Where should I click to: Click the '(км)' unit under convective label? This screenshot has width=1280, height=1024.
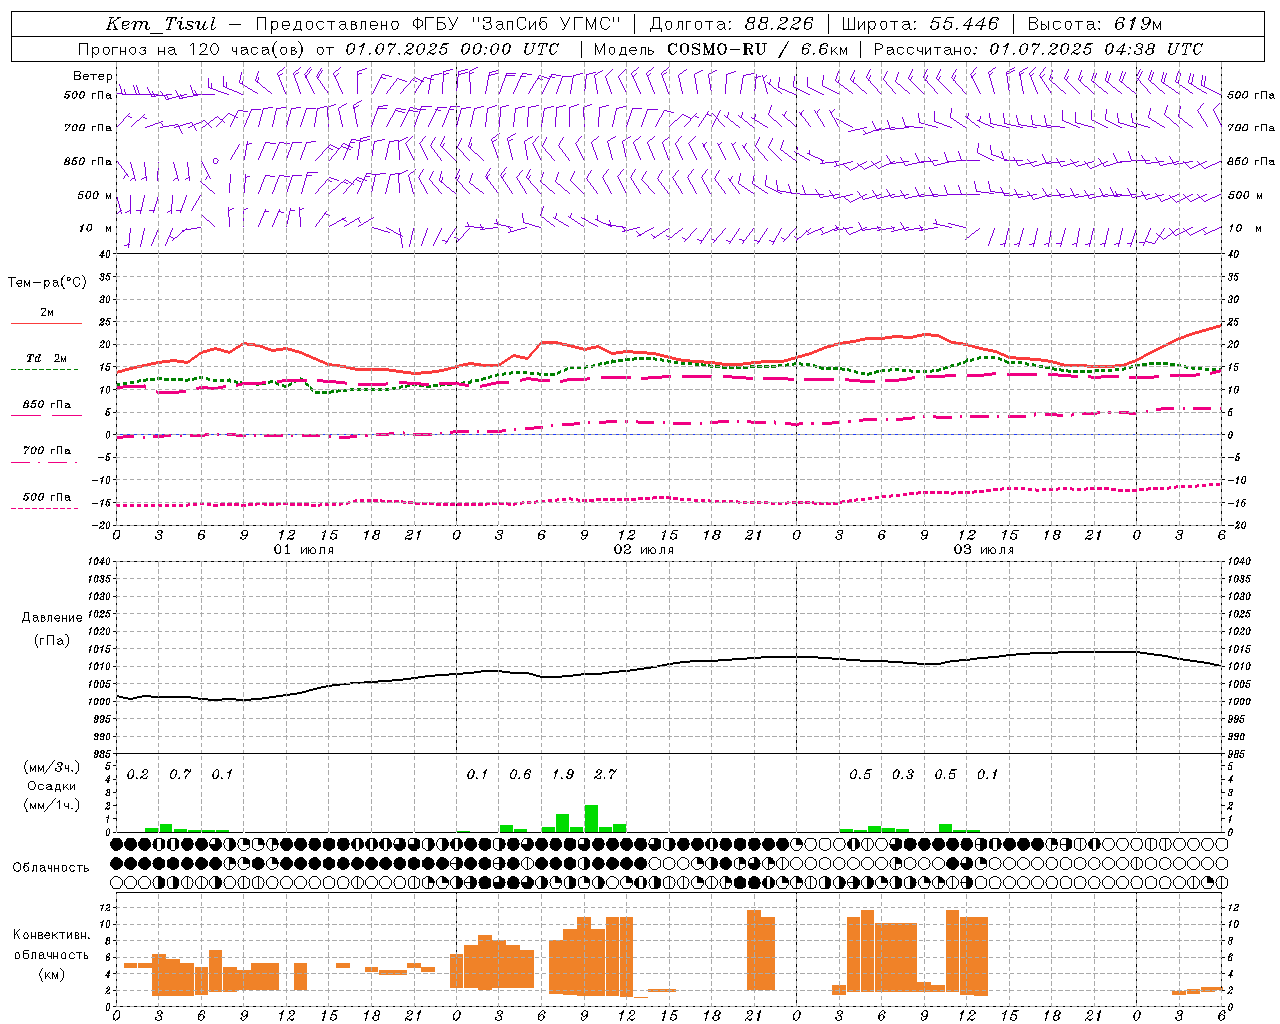52,974
